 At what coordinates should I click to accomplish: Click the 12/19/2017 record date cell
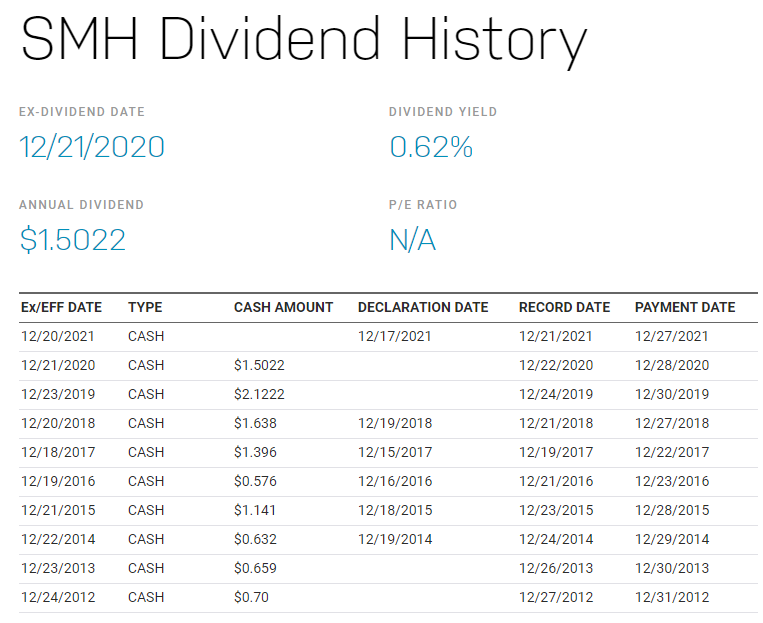pyautogui.click(x=556, y=452)
